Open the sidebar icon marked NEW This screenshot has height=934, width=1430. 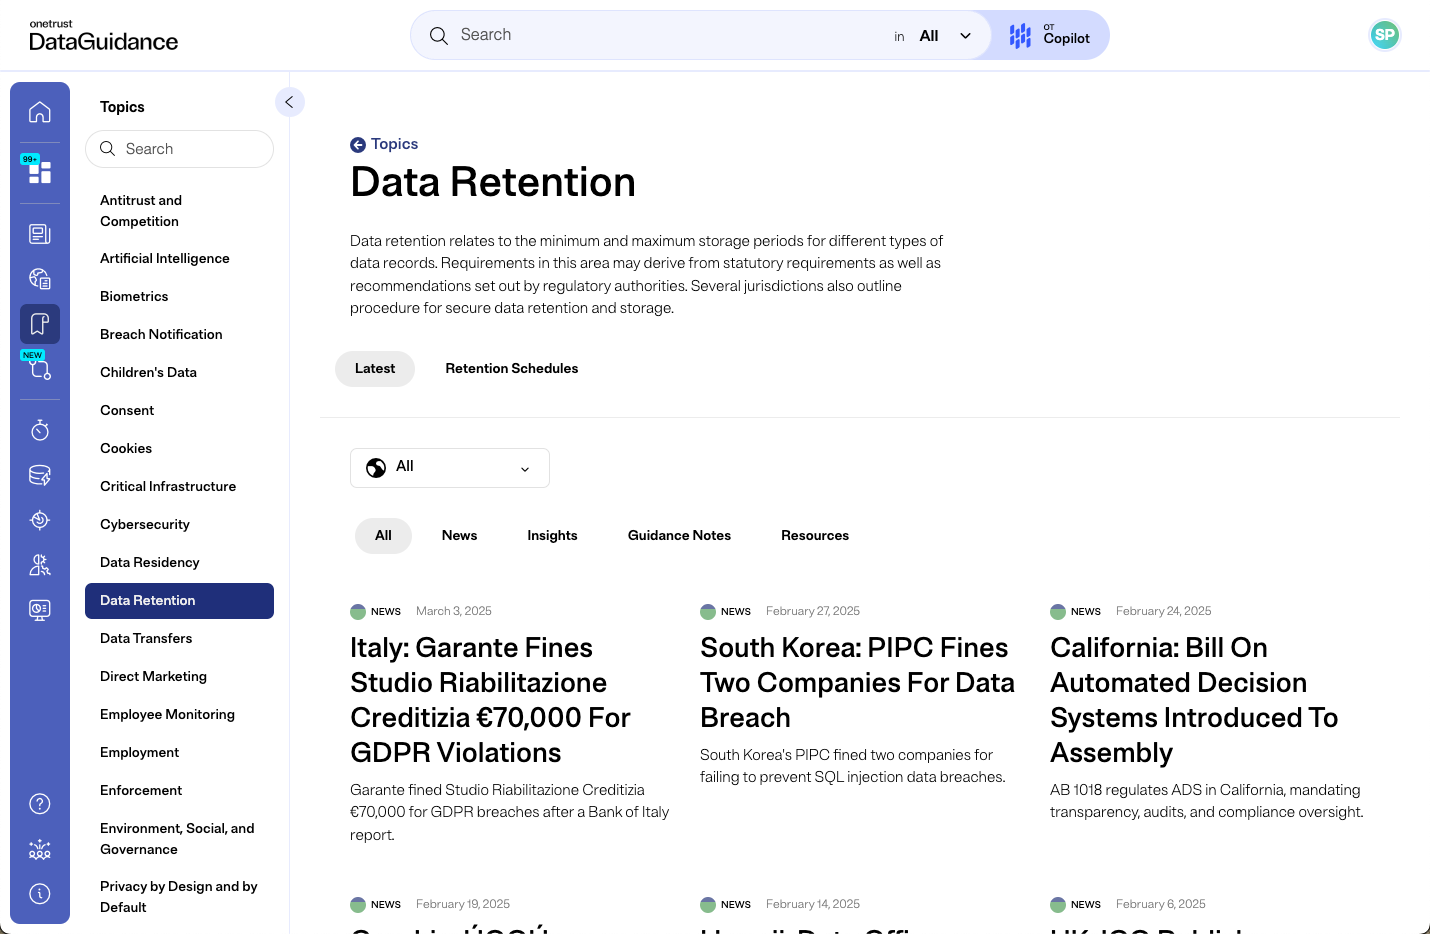click(40, 368)
